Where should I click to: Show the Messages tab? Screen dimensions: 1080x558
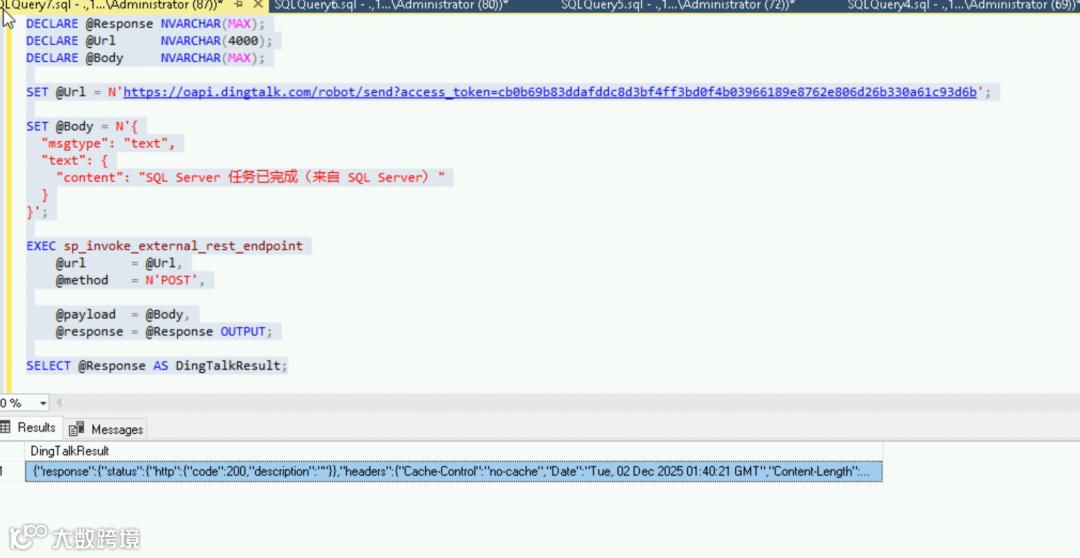coord(107,429)
